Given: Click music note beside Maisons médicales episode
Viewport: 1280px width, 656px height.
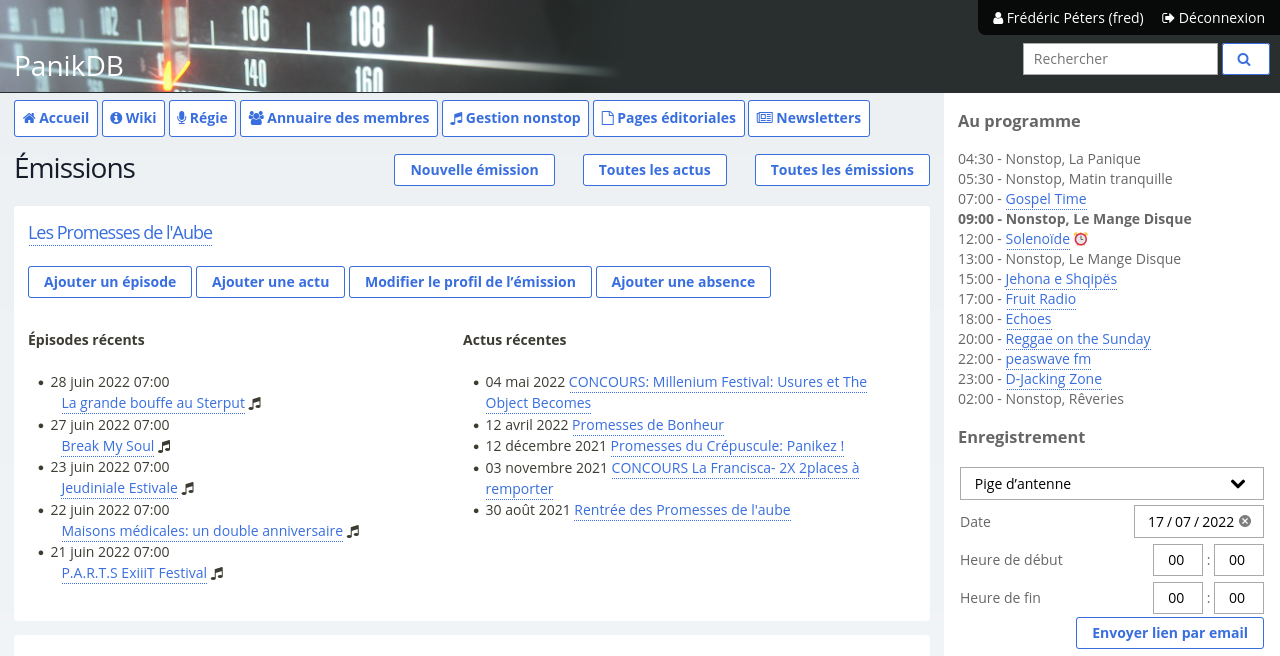Looking at the screenshot, I should 353,531.
